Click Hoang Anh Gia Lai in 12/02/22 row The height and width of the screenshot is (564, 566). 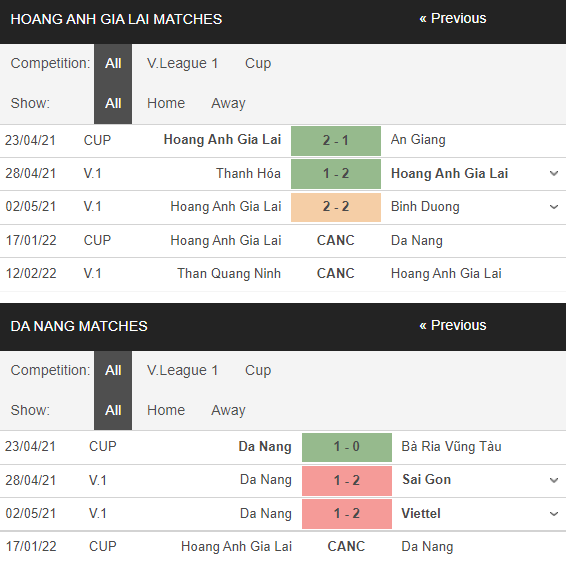tap(446, 274)
